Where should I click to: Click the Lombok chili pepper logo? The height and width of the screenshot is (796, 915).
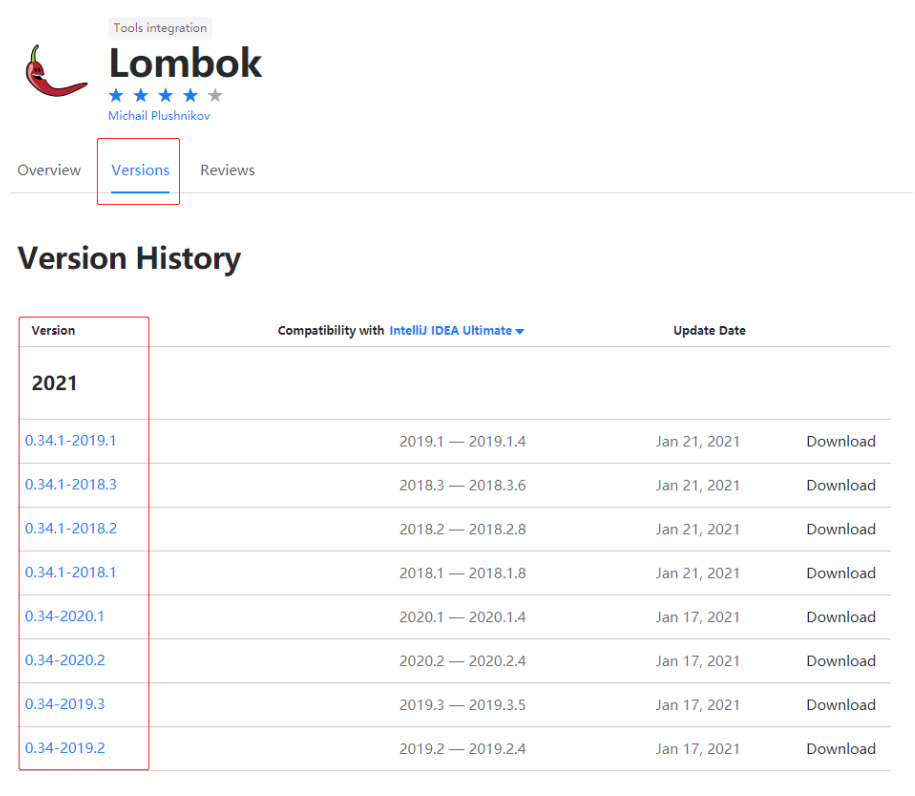[56, 71]
